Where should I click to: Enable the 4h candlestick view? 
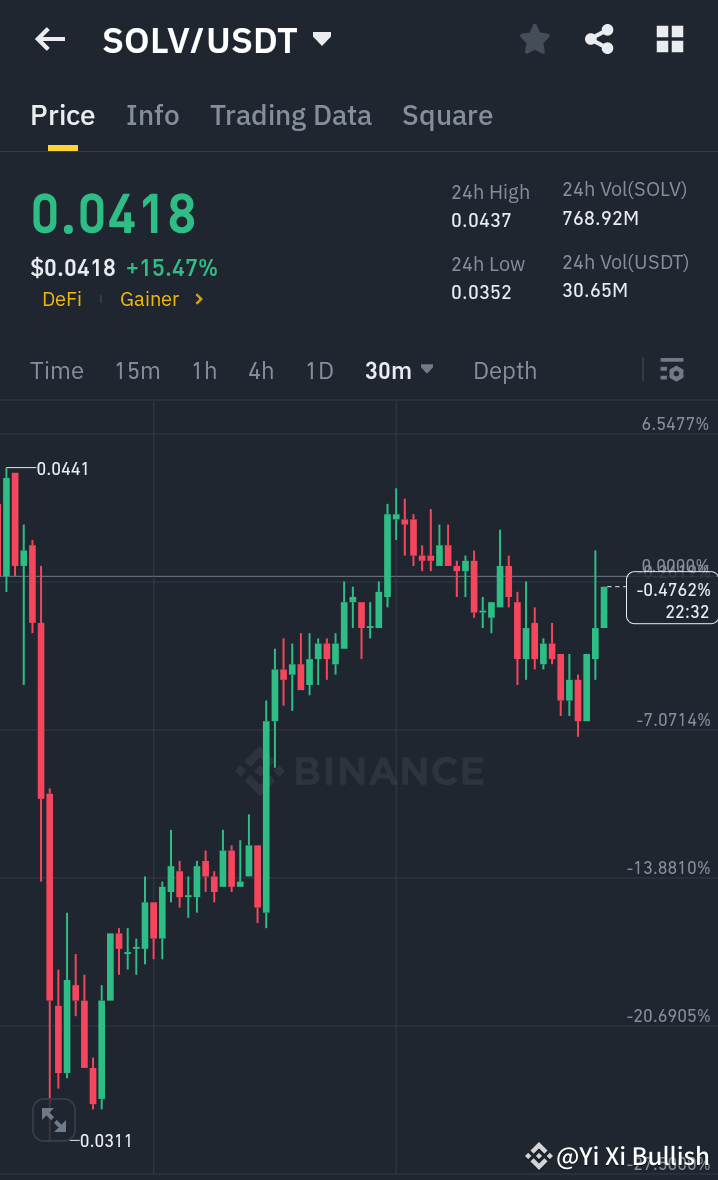pos(260,370)
